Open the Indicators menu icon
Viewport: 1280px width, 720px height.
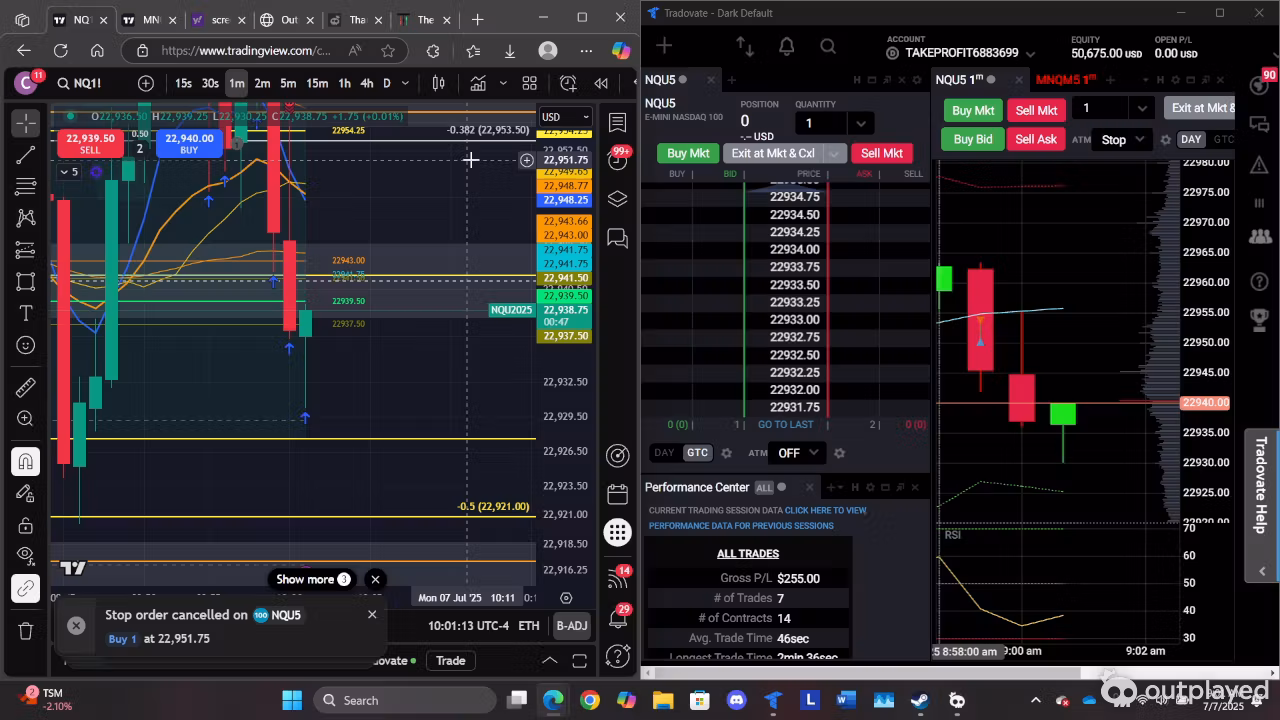[x=478, y=83]
